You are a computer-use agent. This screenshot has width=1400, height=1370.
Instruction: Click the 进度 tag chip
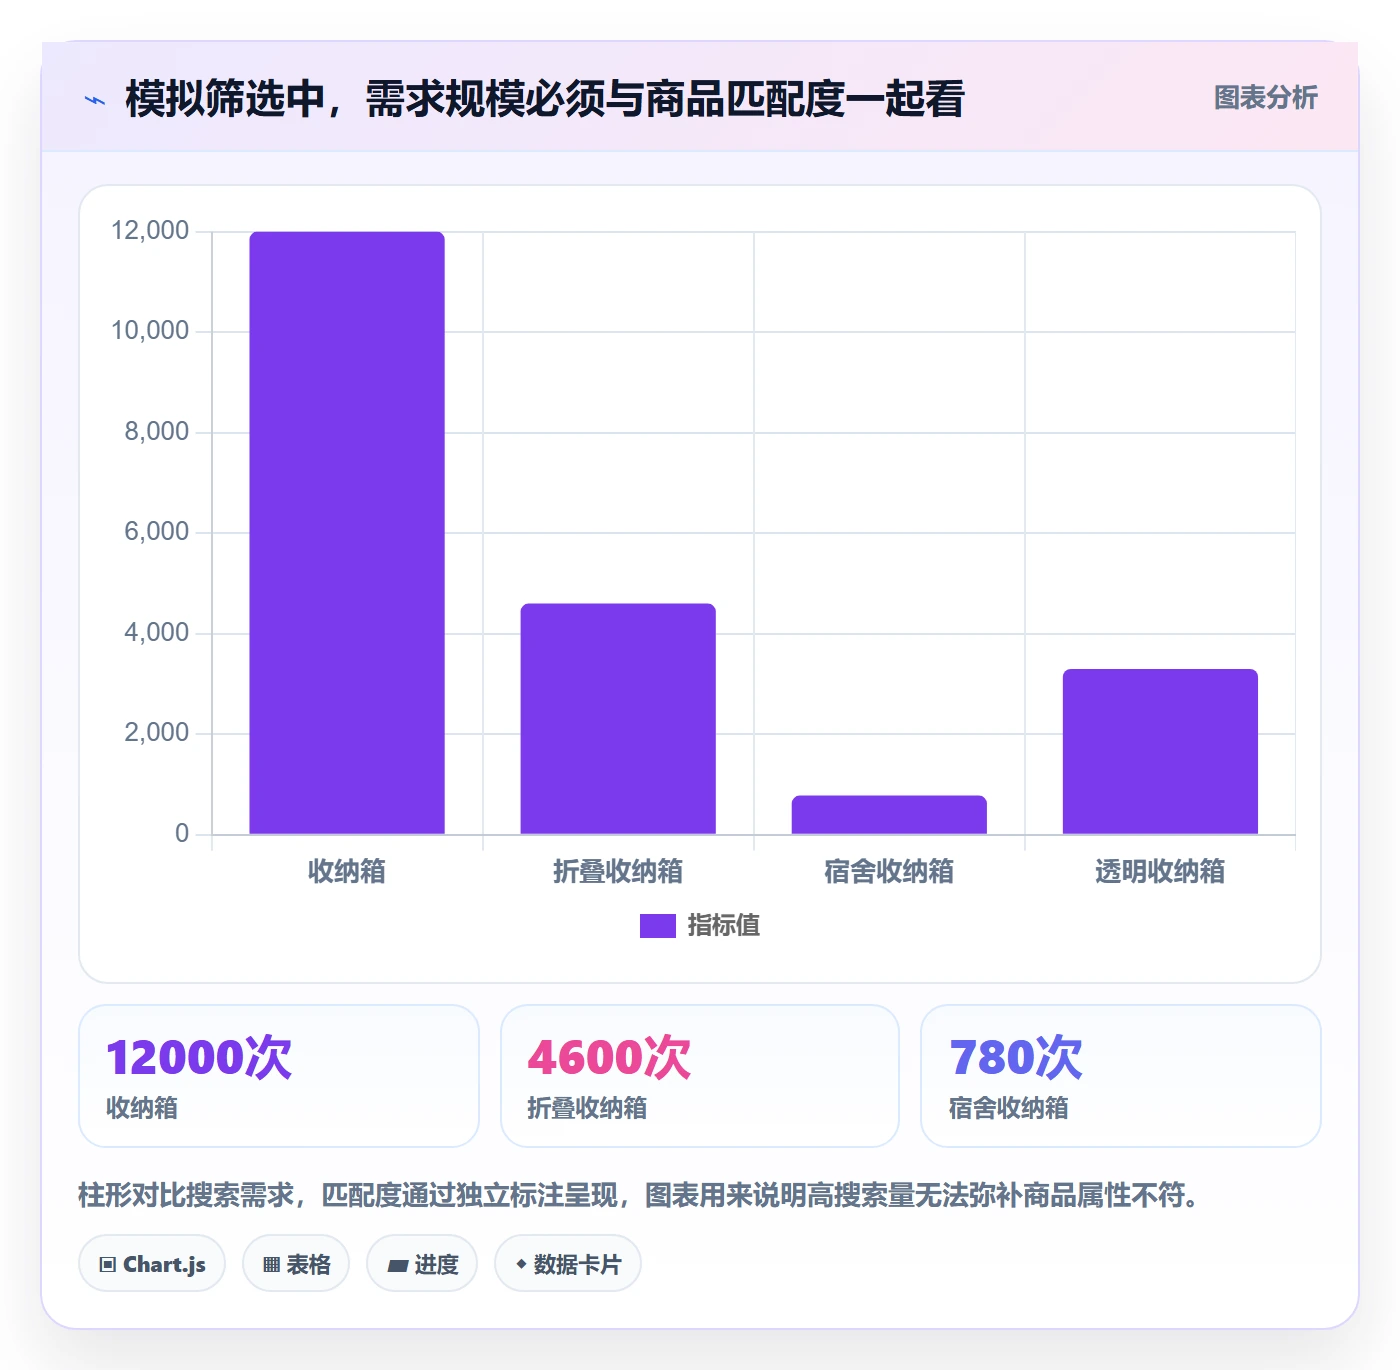tap(422, 1264)
